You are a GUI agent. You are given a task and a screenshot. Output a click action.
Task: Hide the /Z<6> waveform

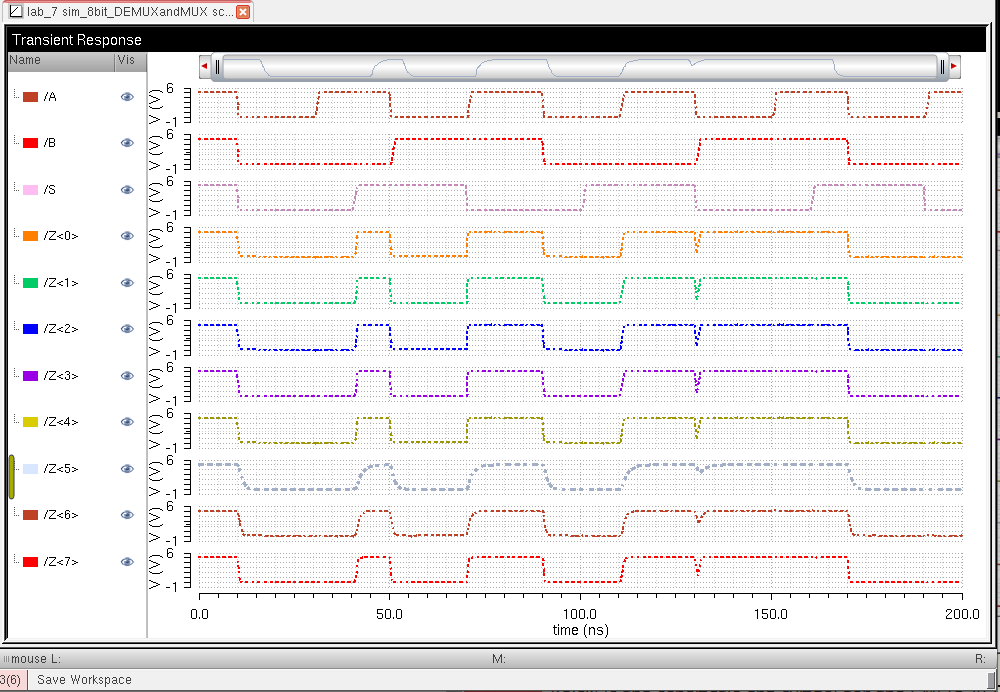(x=127, y=515)
